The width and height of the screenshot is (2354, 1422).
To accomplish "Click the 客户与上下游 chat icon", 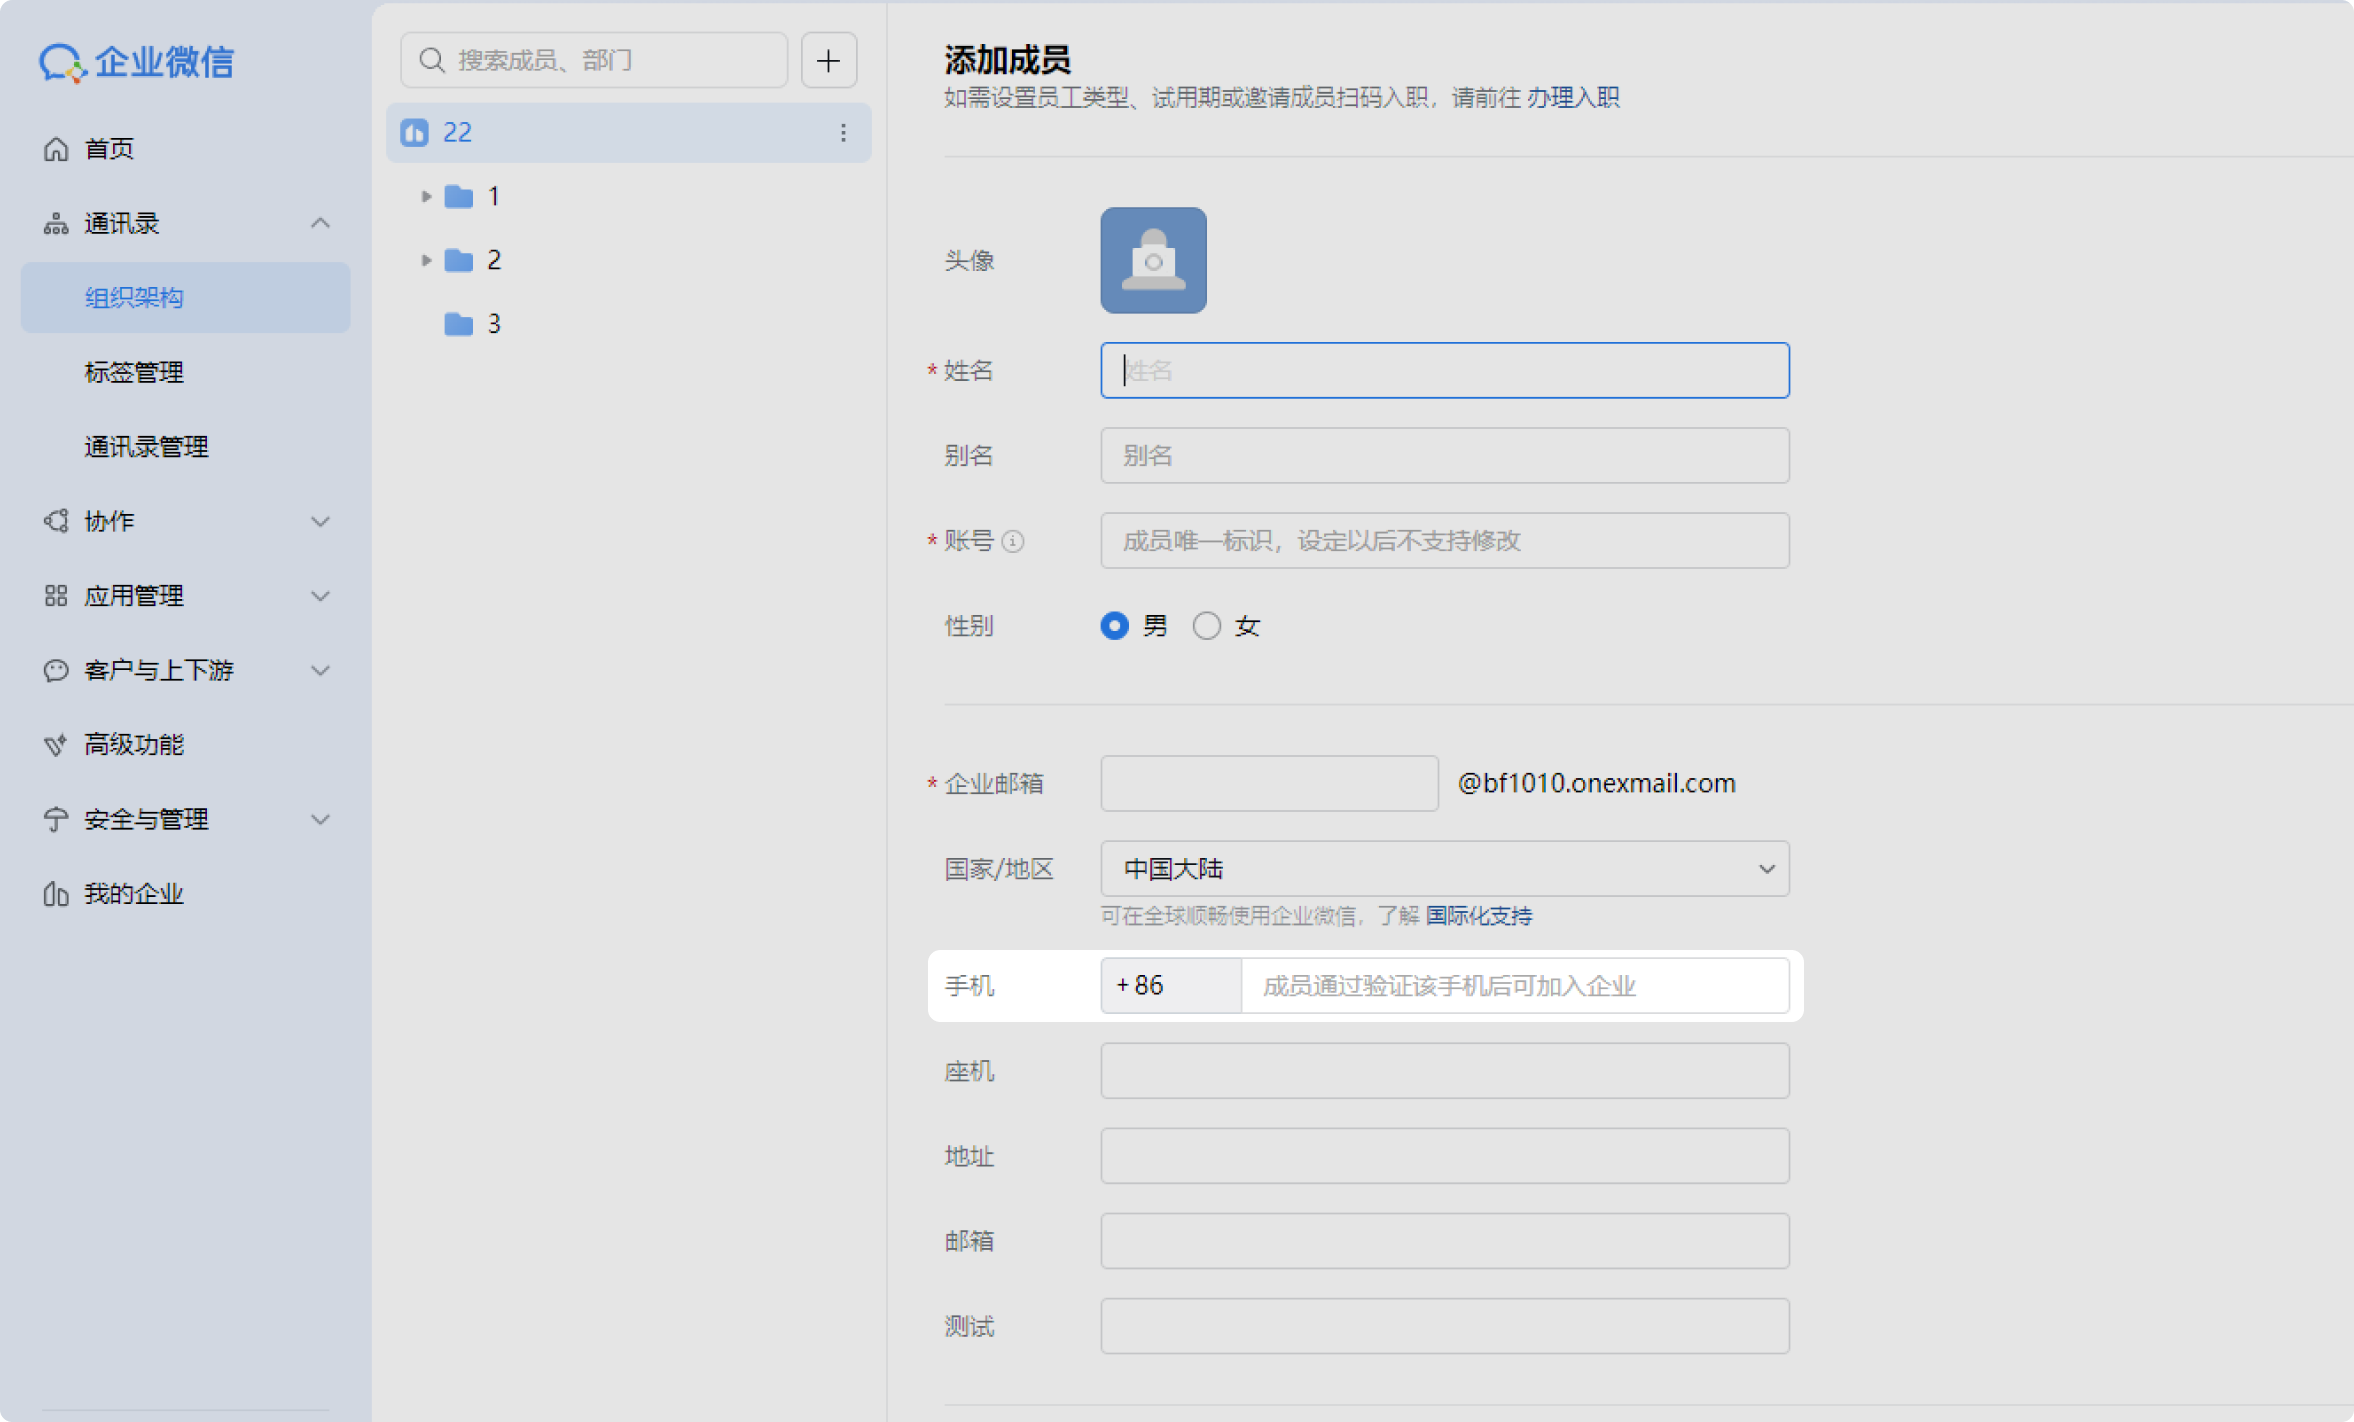I will [x=56, y=670].
